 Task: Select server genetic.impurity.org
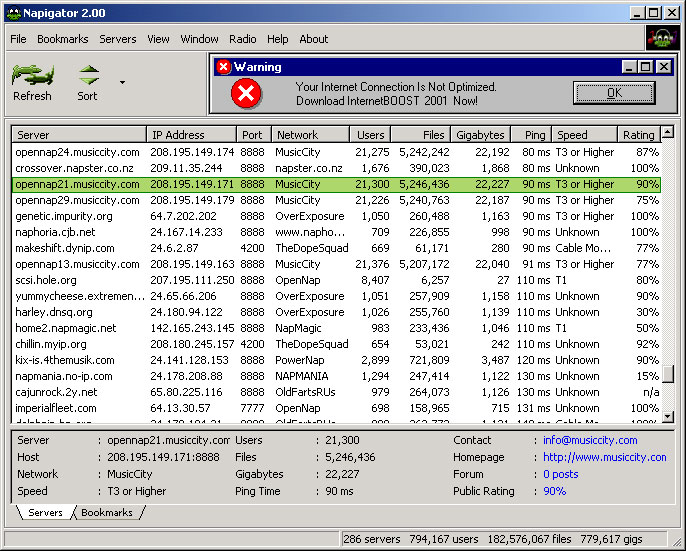coord(336,216)
